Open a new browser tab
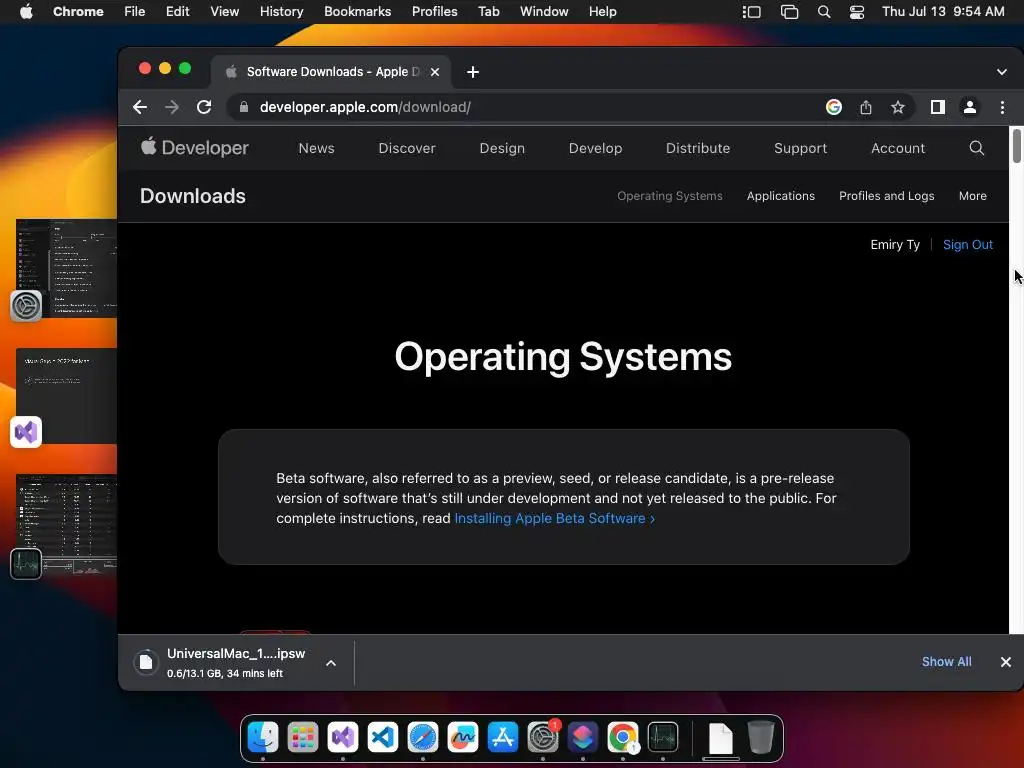Image resolution: width=1024 pixels, height=768 pixels. pos(473,72)
